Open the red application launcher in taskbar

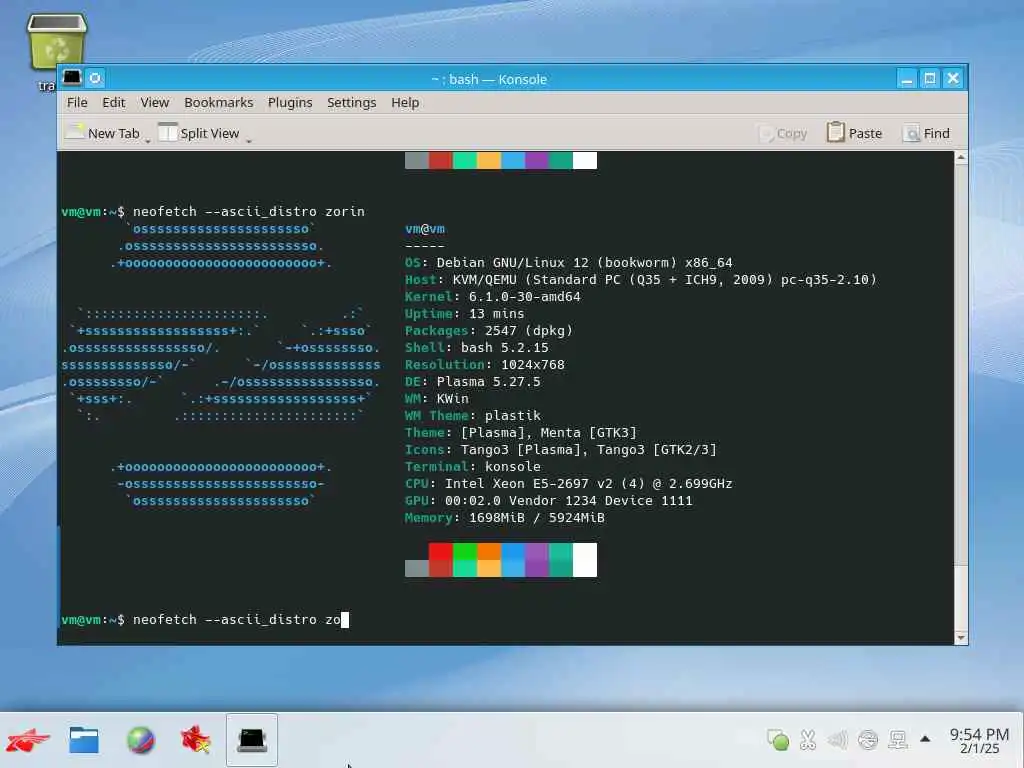[27, 740]
